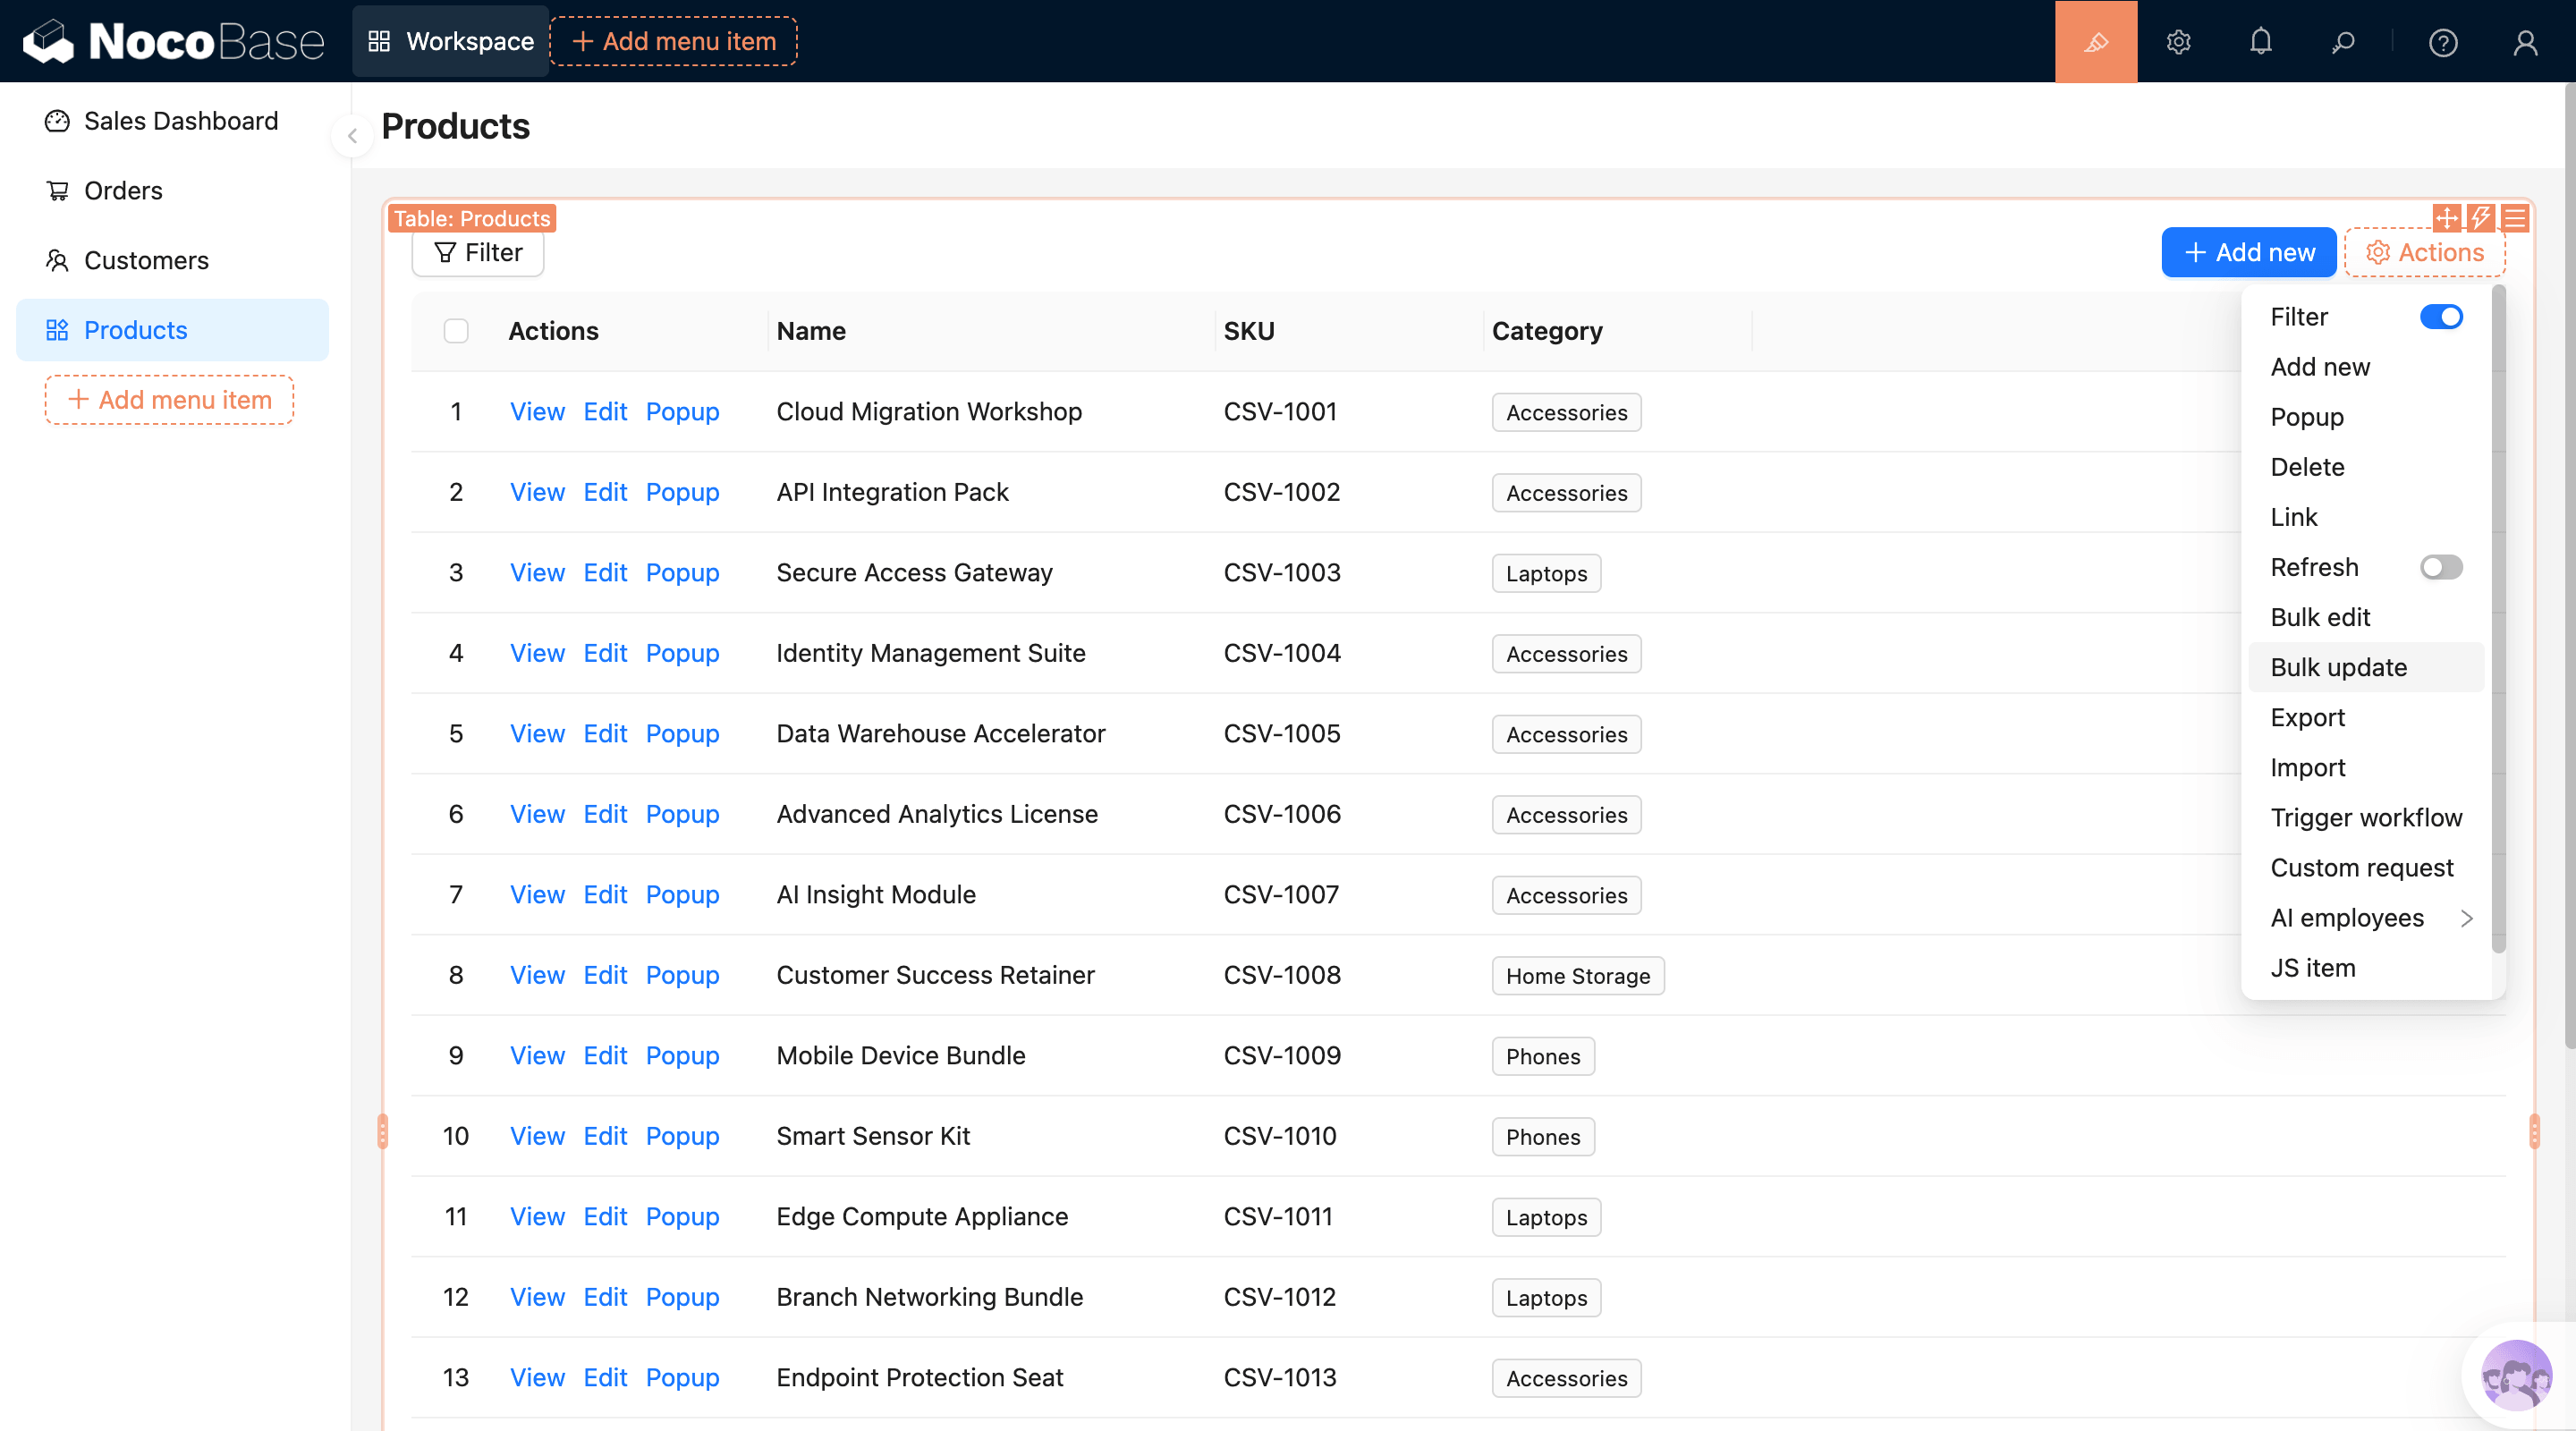Viewport: 2576px width, 1431px height.
Task: Click the search icon in header
Action: 2342,42
